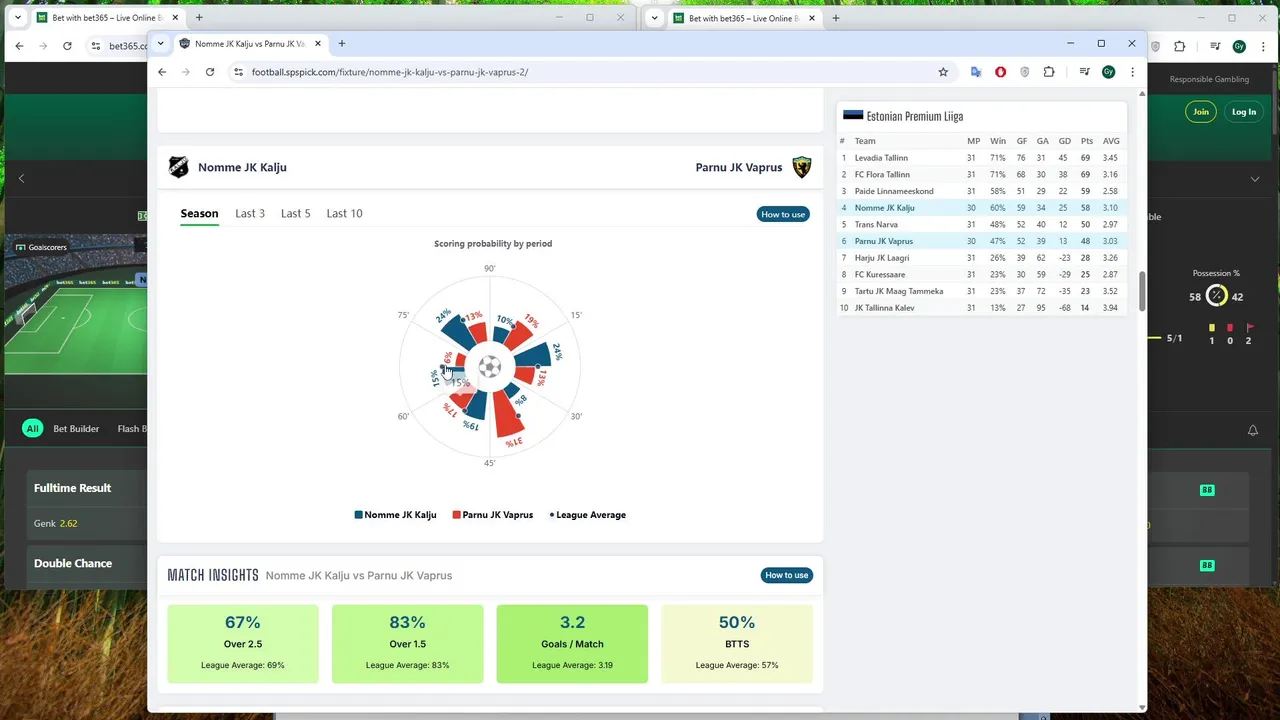
Task: Add new tab in left bet365 window
Action: 199,18
